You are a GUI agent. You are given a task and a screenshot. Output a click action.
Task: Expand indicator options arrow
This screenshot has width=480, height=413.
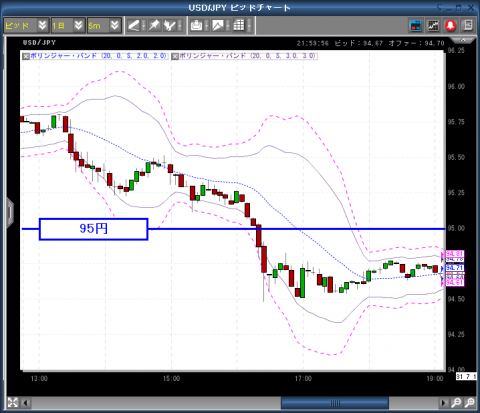point(228,25)
